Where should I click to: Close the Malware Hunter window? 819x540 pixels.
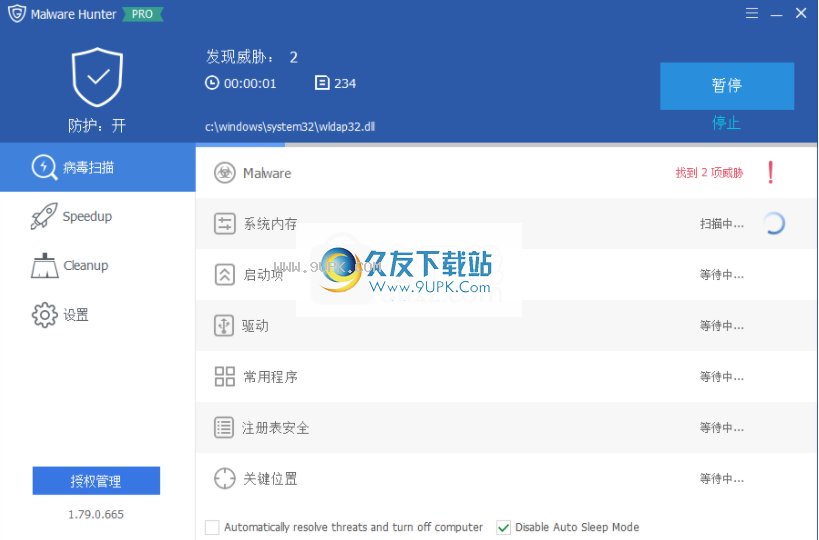click(801, 13)
